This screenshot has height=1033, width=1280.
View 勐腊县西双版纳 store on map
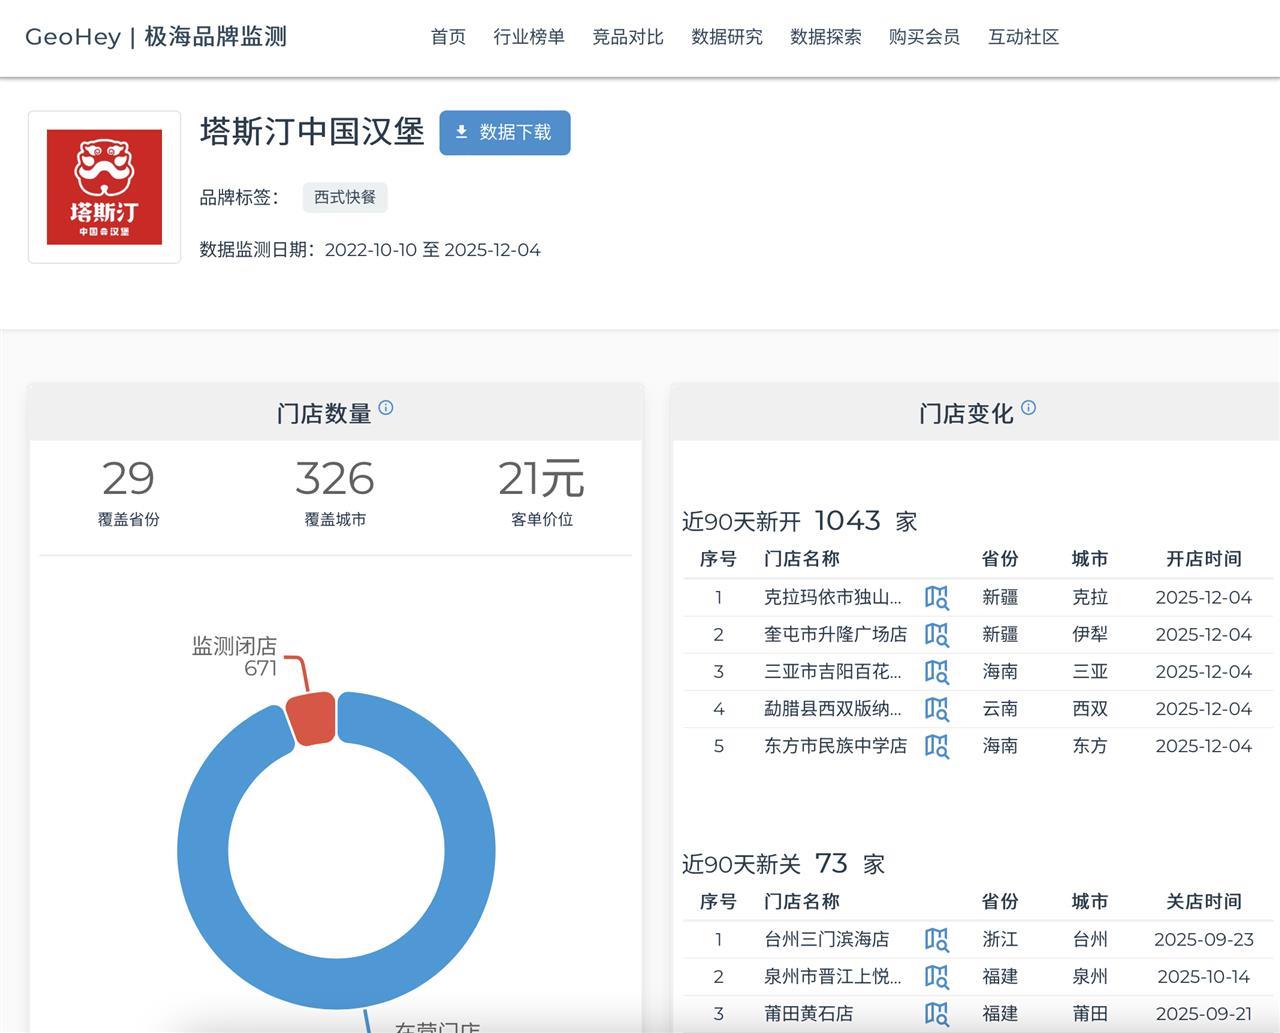[937, 708]
